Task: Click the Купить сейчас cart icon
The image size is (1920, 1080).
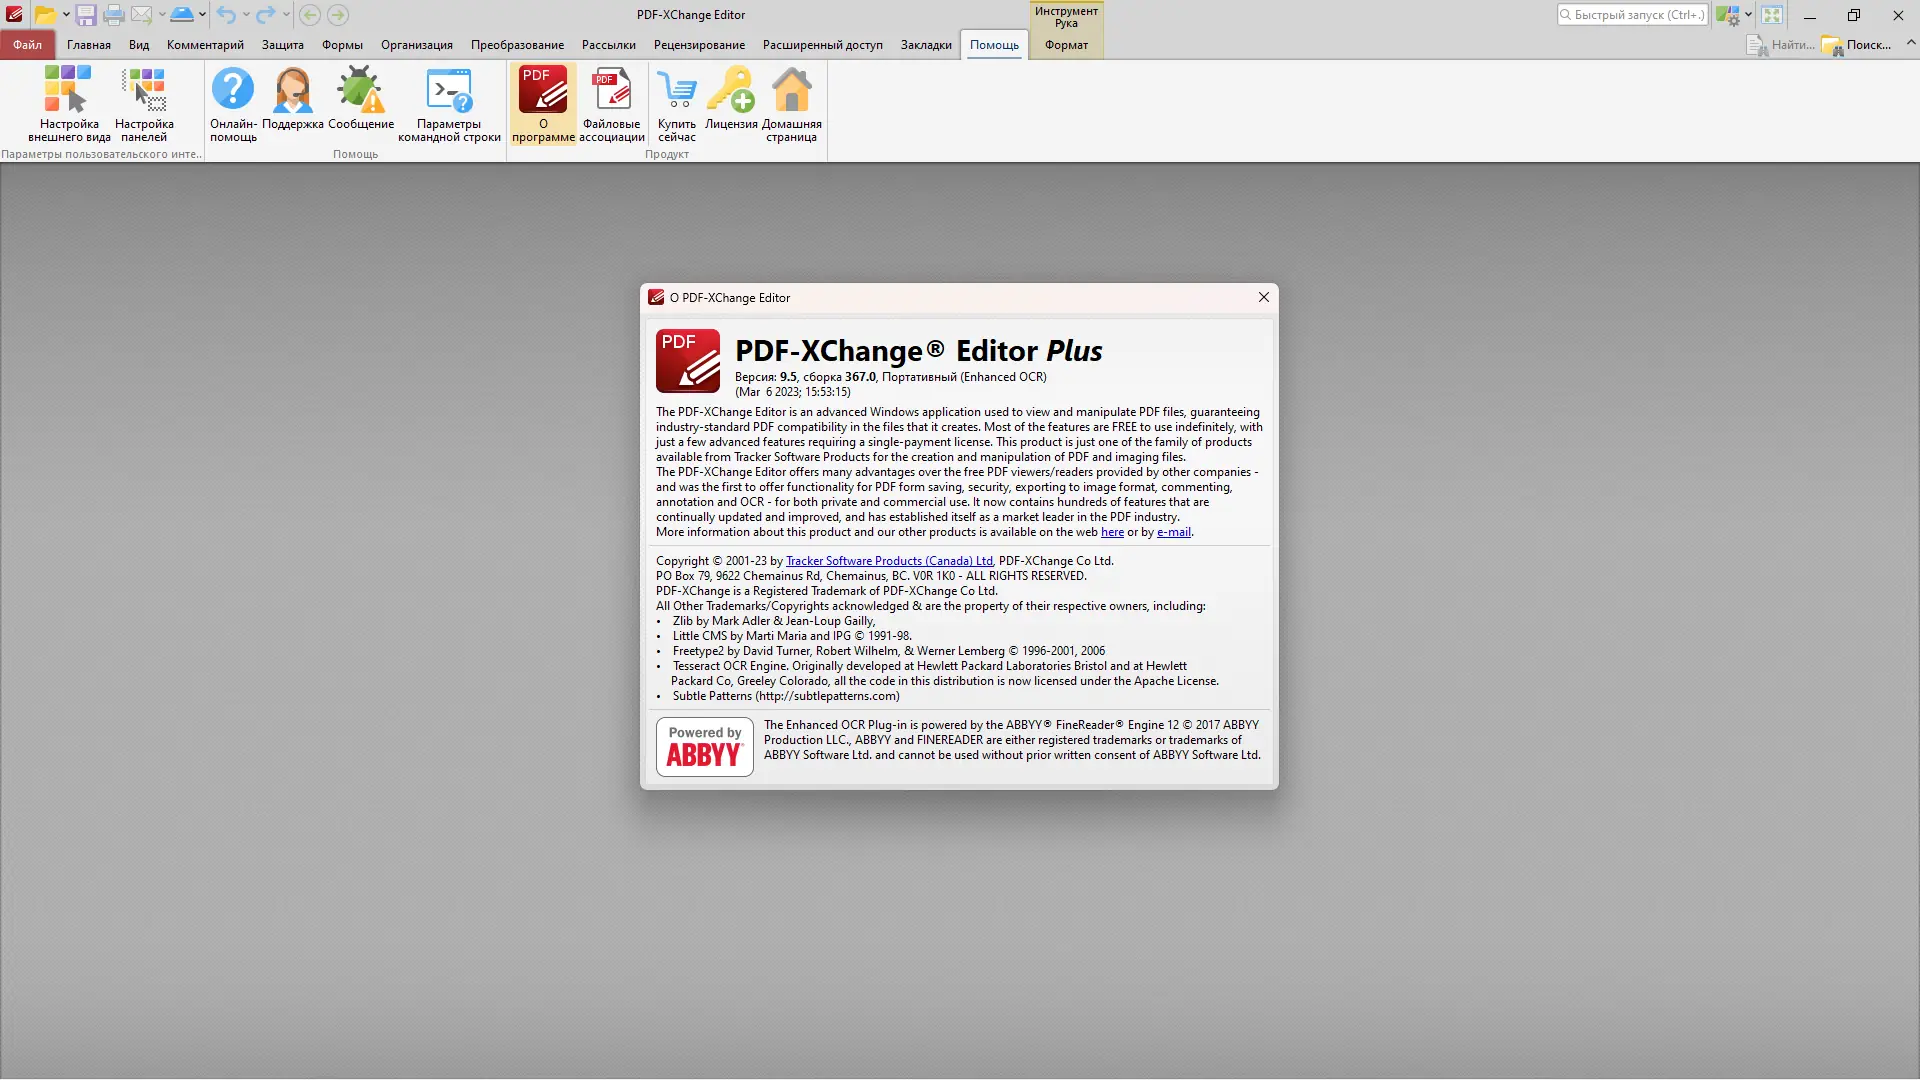Action: [x=677, y=90]
